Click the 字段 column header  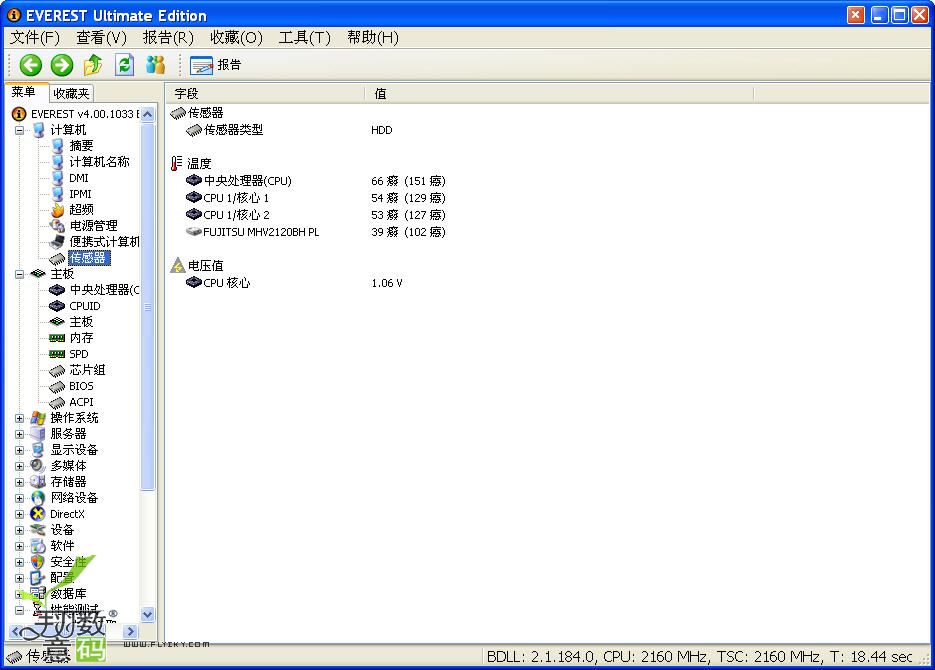pos(265,94)
